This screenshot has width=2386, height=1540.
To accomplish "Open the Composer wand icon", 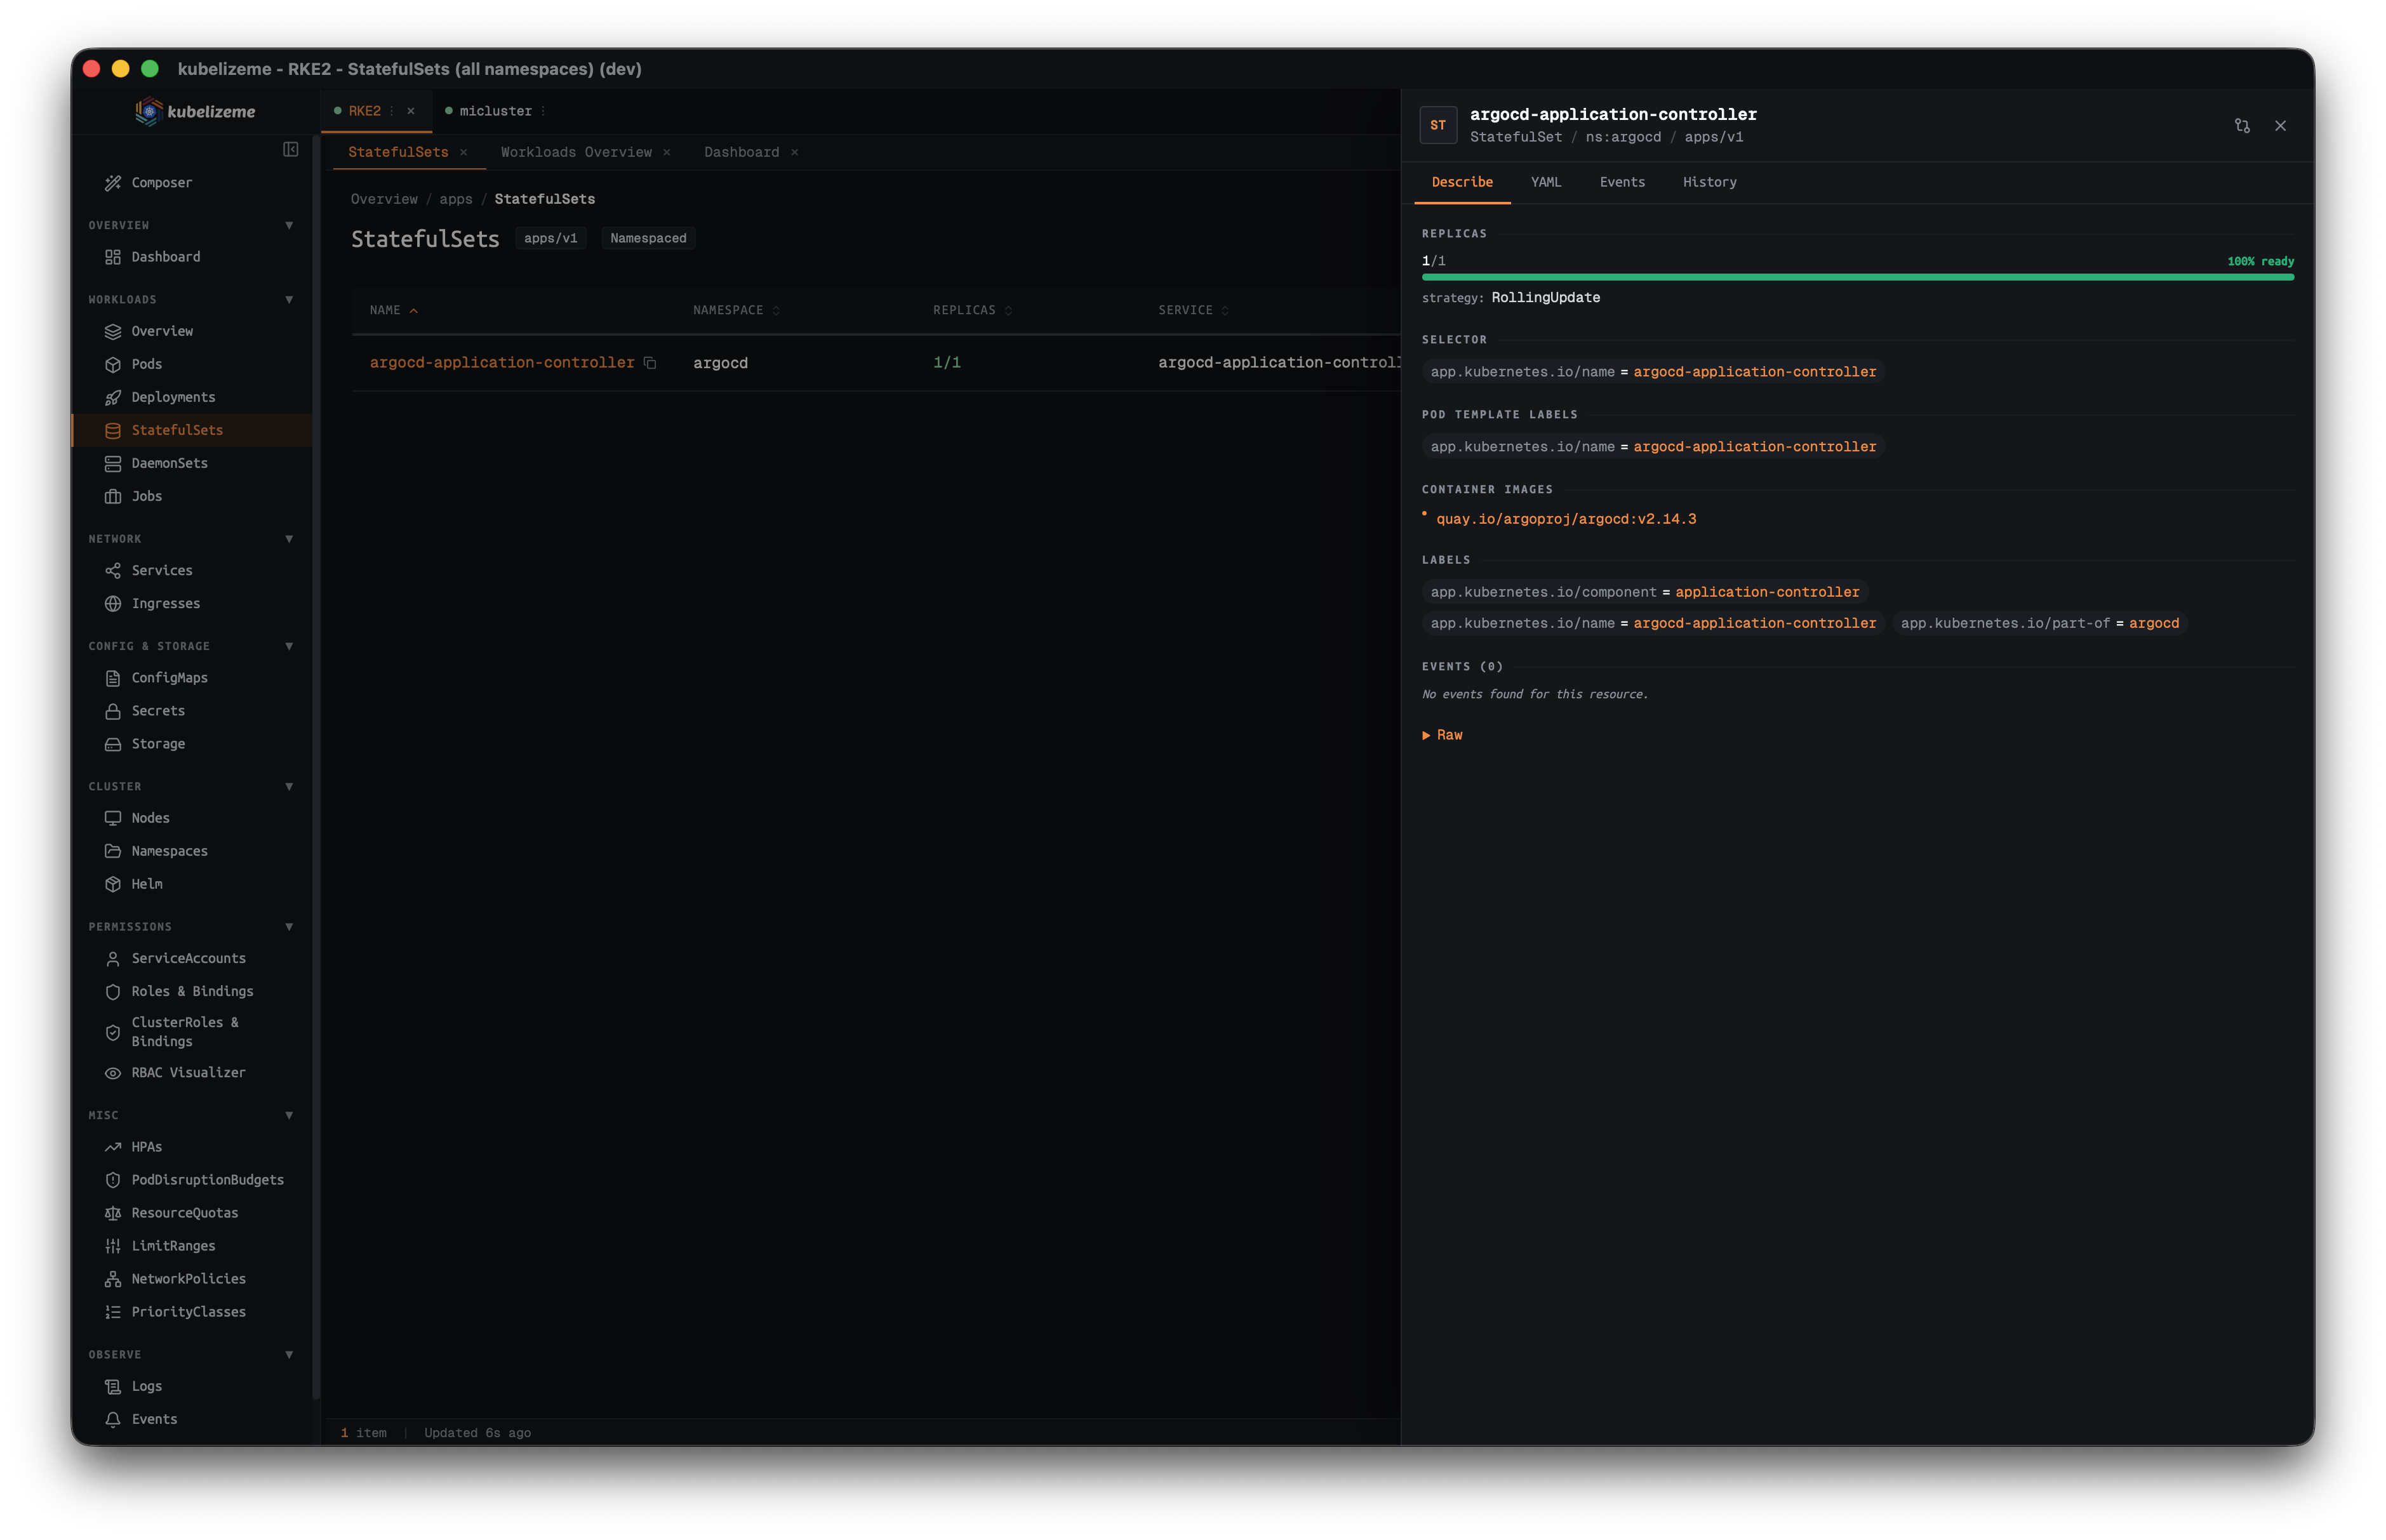I will (x=113, y=183).
